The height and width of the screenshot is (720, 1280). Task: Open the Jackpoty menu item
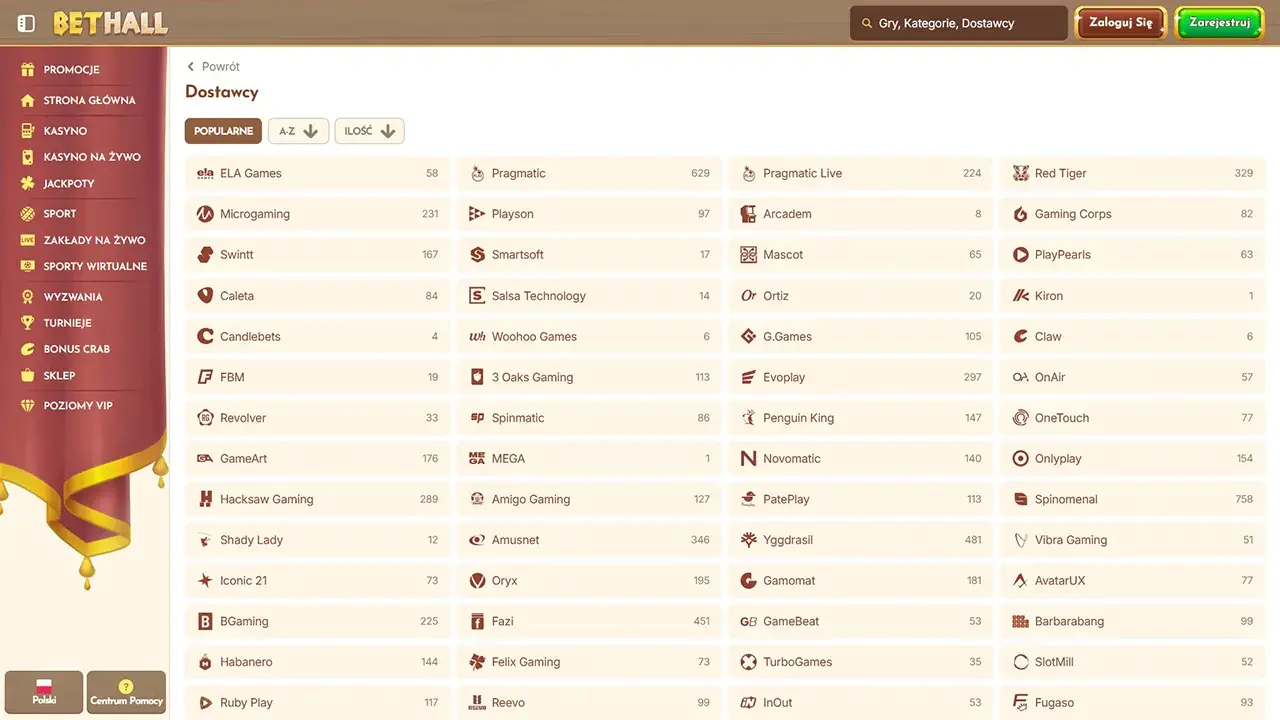69,184
